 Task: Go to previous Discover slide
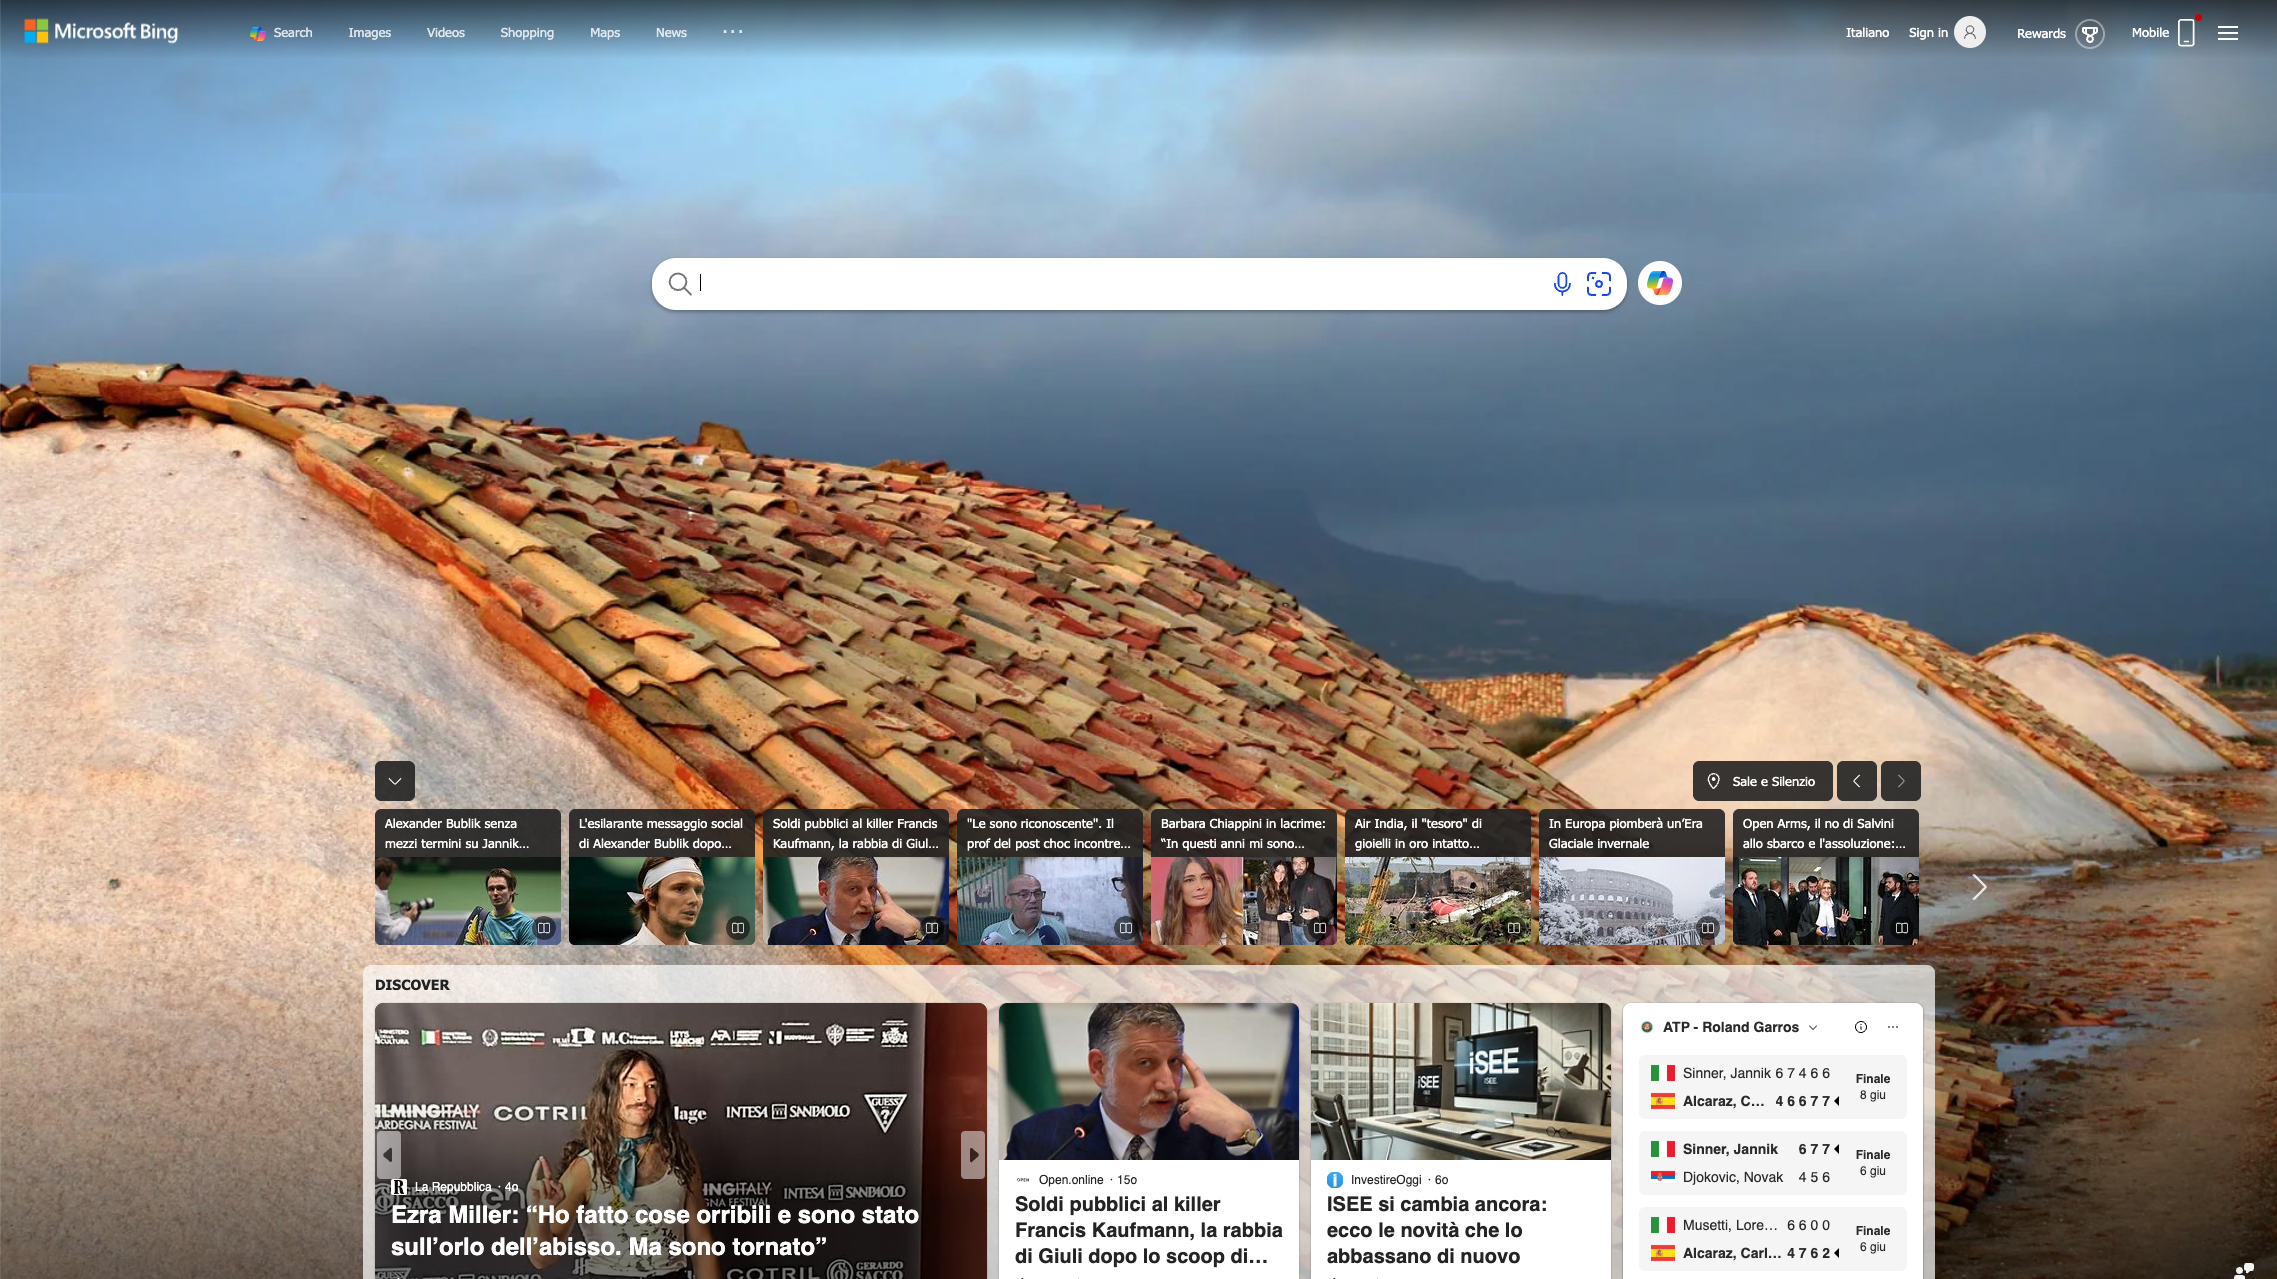(x=388, y=1155)
